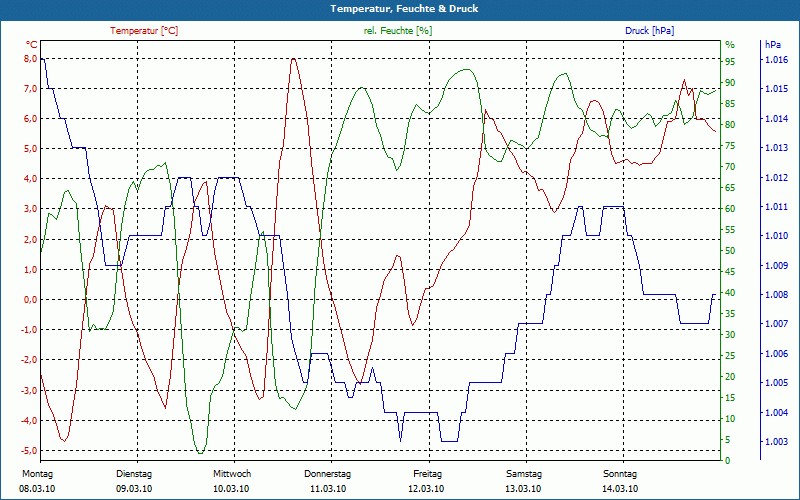Click the '90' humidity axis value
The image size is (800, 500).
tap(730, 83)
